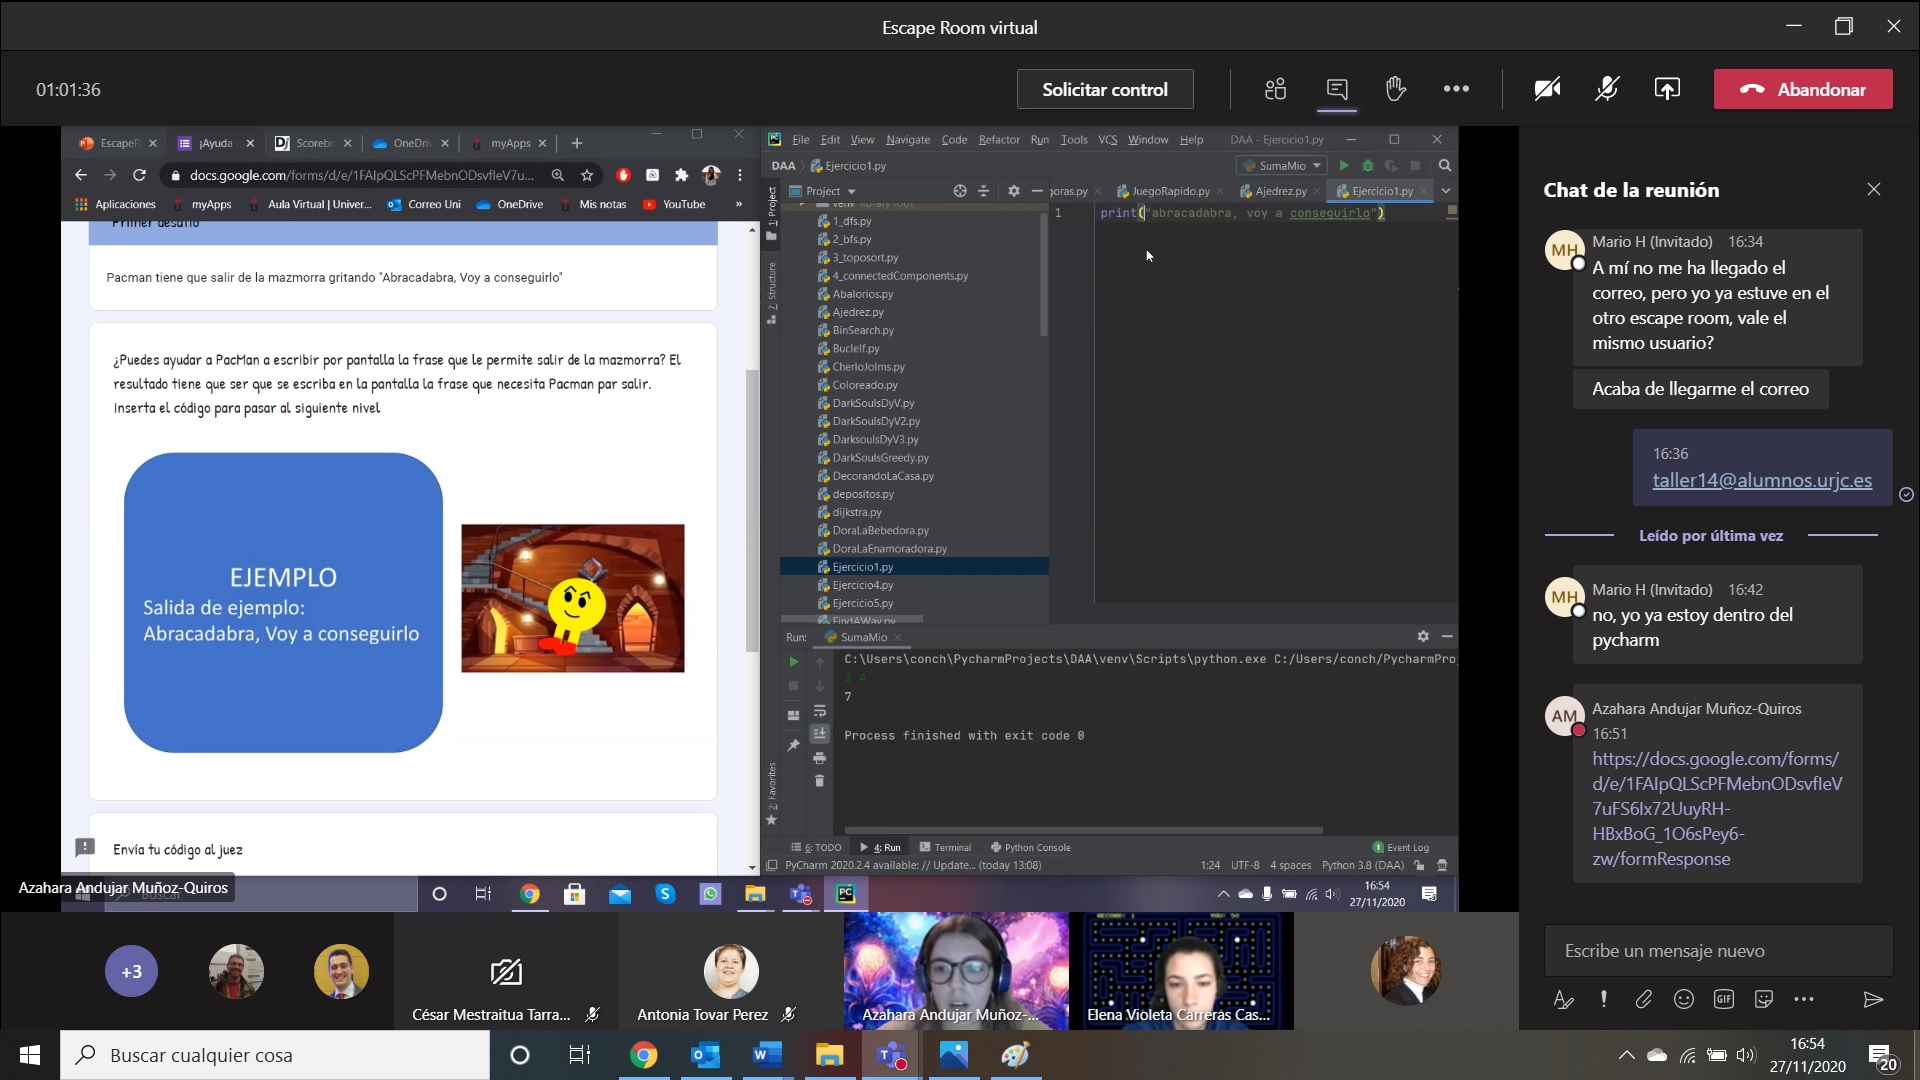This screenshot has width=1920, height=1080.
Task: Toggle camera on or off
Action: [x=1547, y=89]
